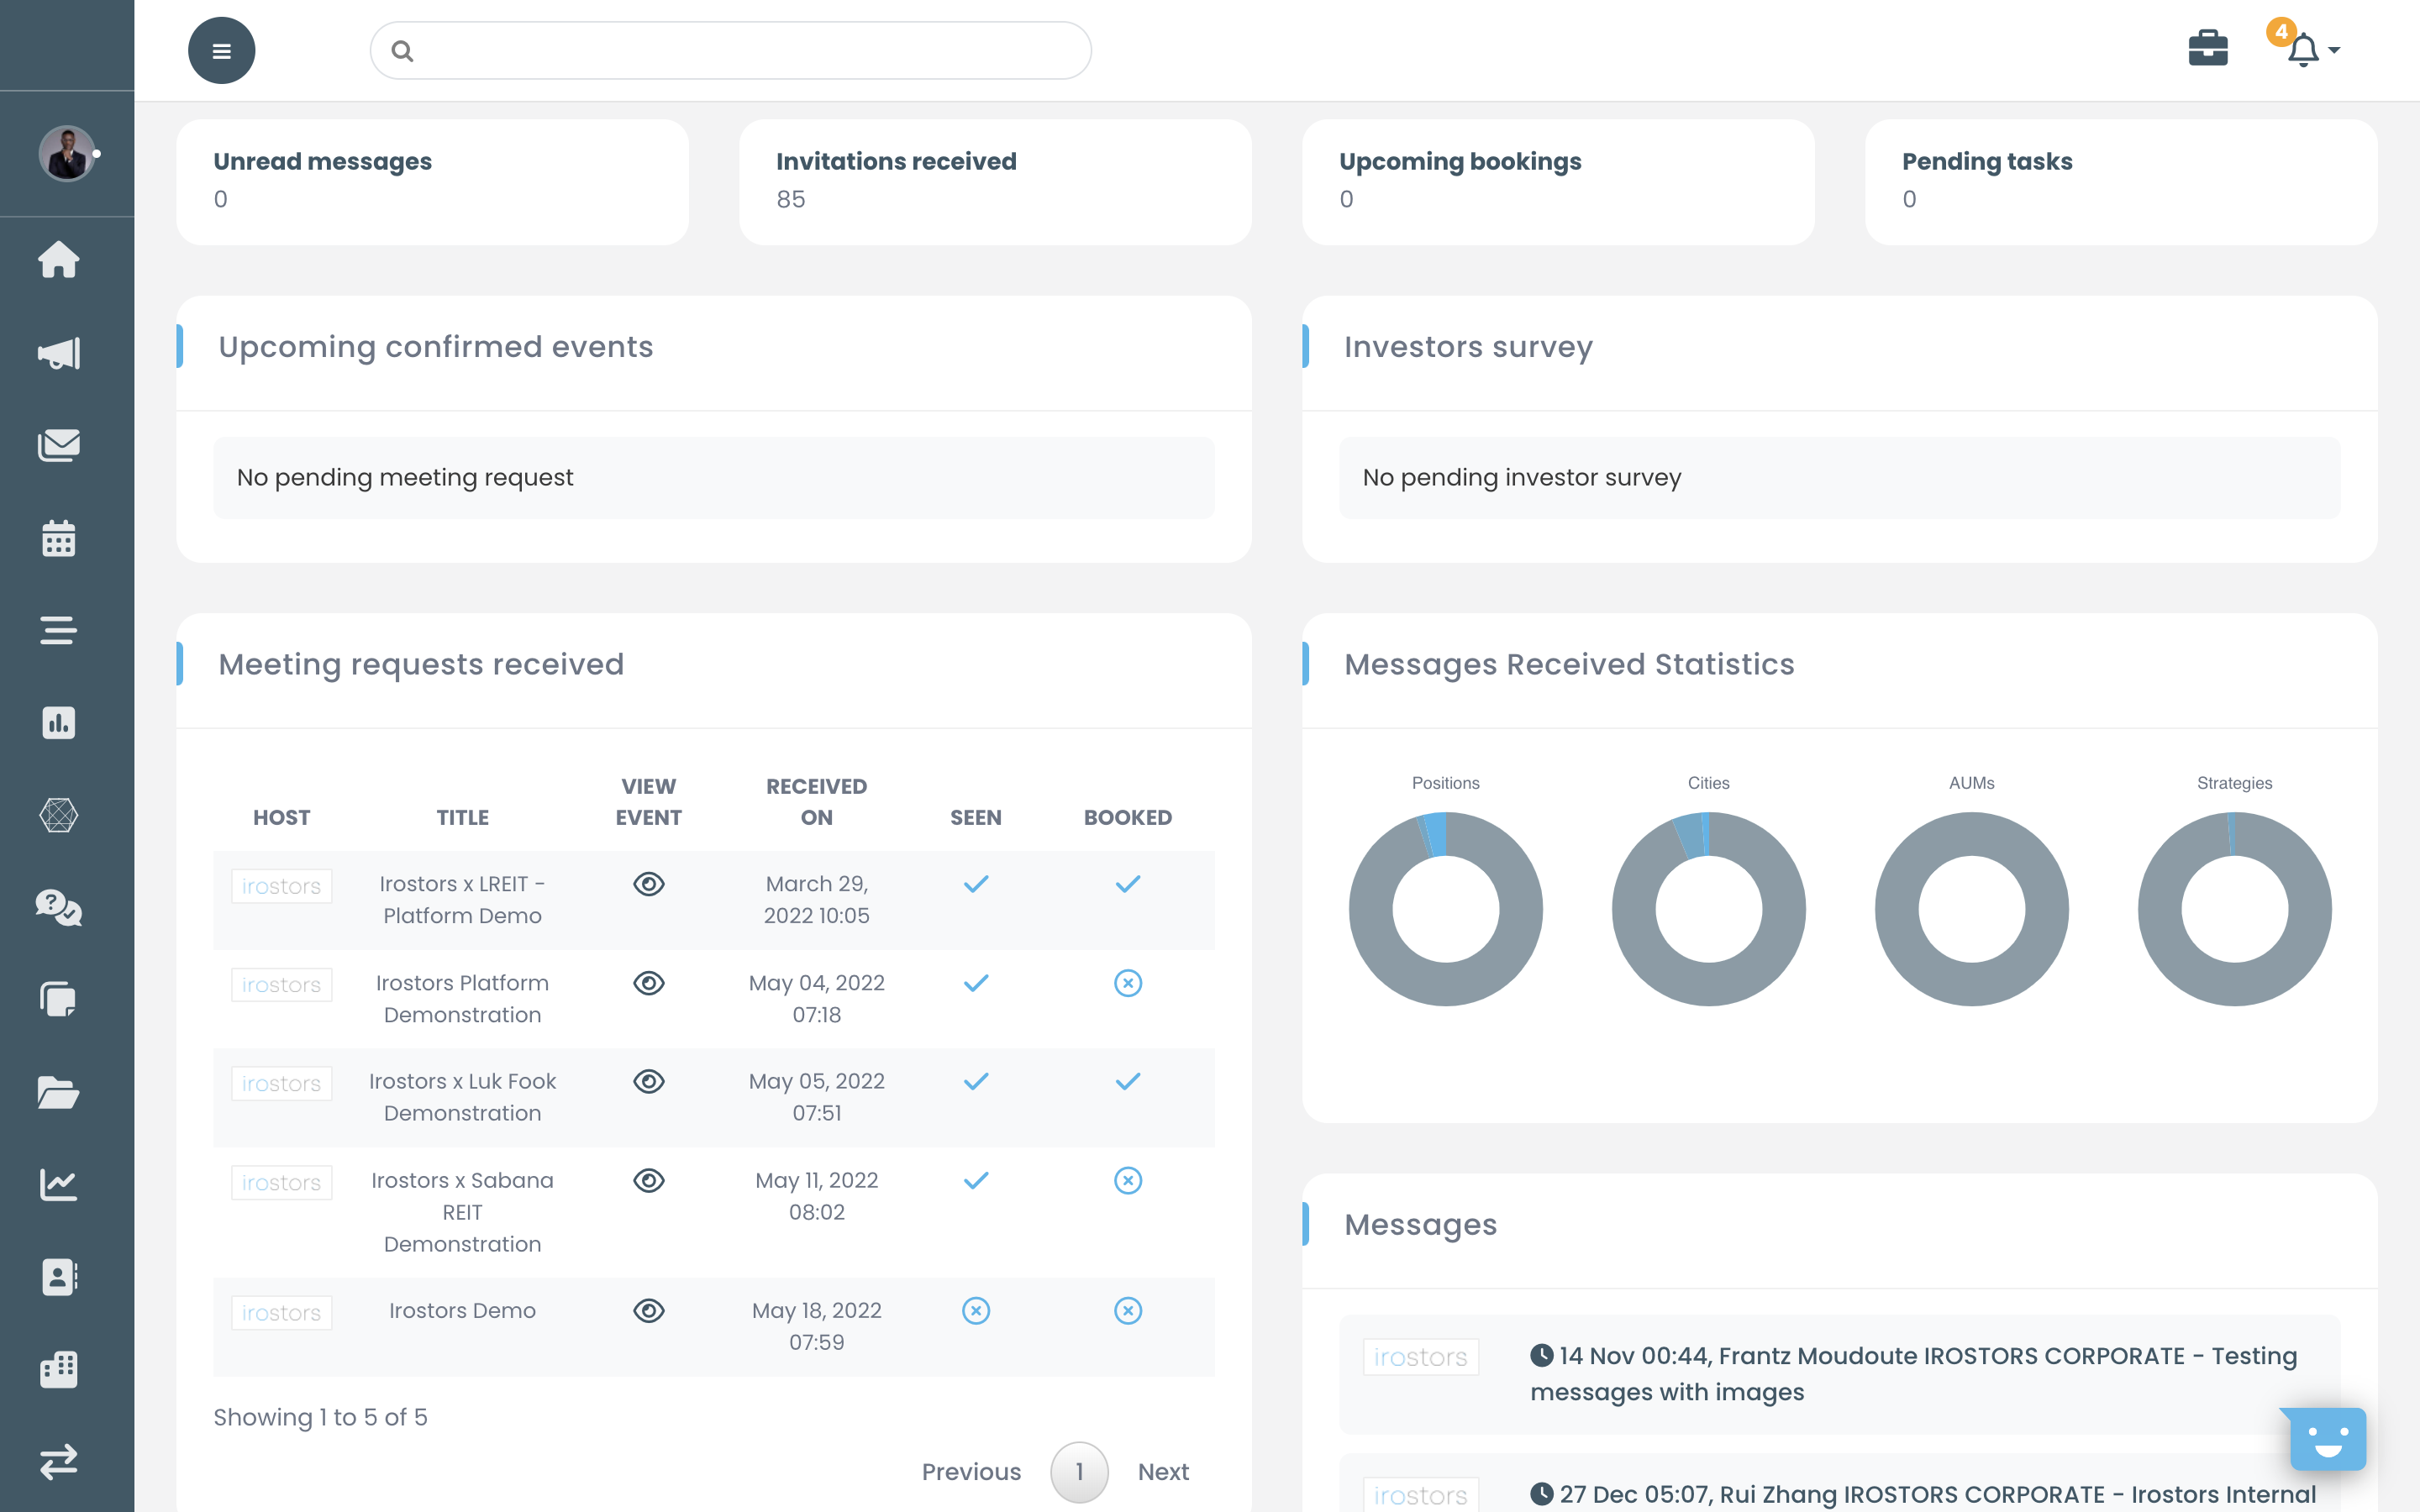The width and height of the screenshot is (2420, 1512).
Task: Click the briefcase icon in header
Action: (x=2207, y=48)
